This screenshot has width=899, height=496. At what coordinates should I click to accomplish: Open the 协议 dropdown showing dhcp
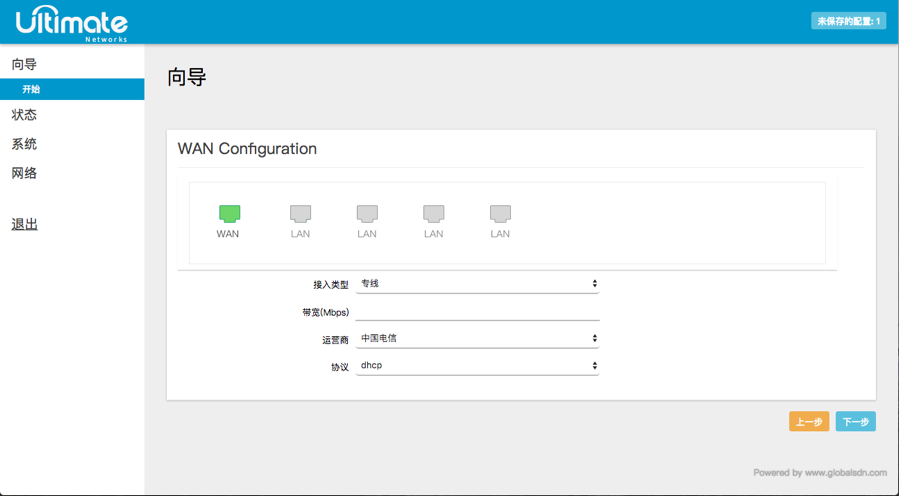477,366
